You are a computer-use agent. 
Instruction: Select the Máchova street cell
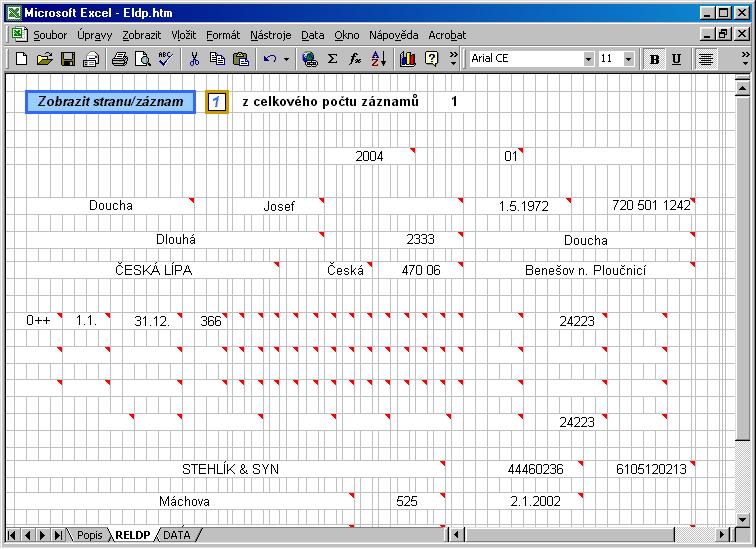(184, 502)
